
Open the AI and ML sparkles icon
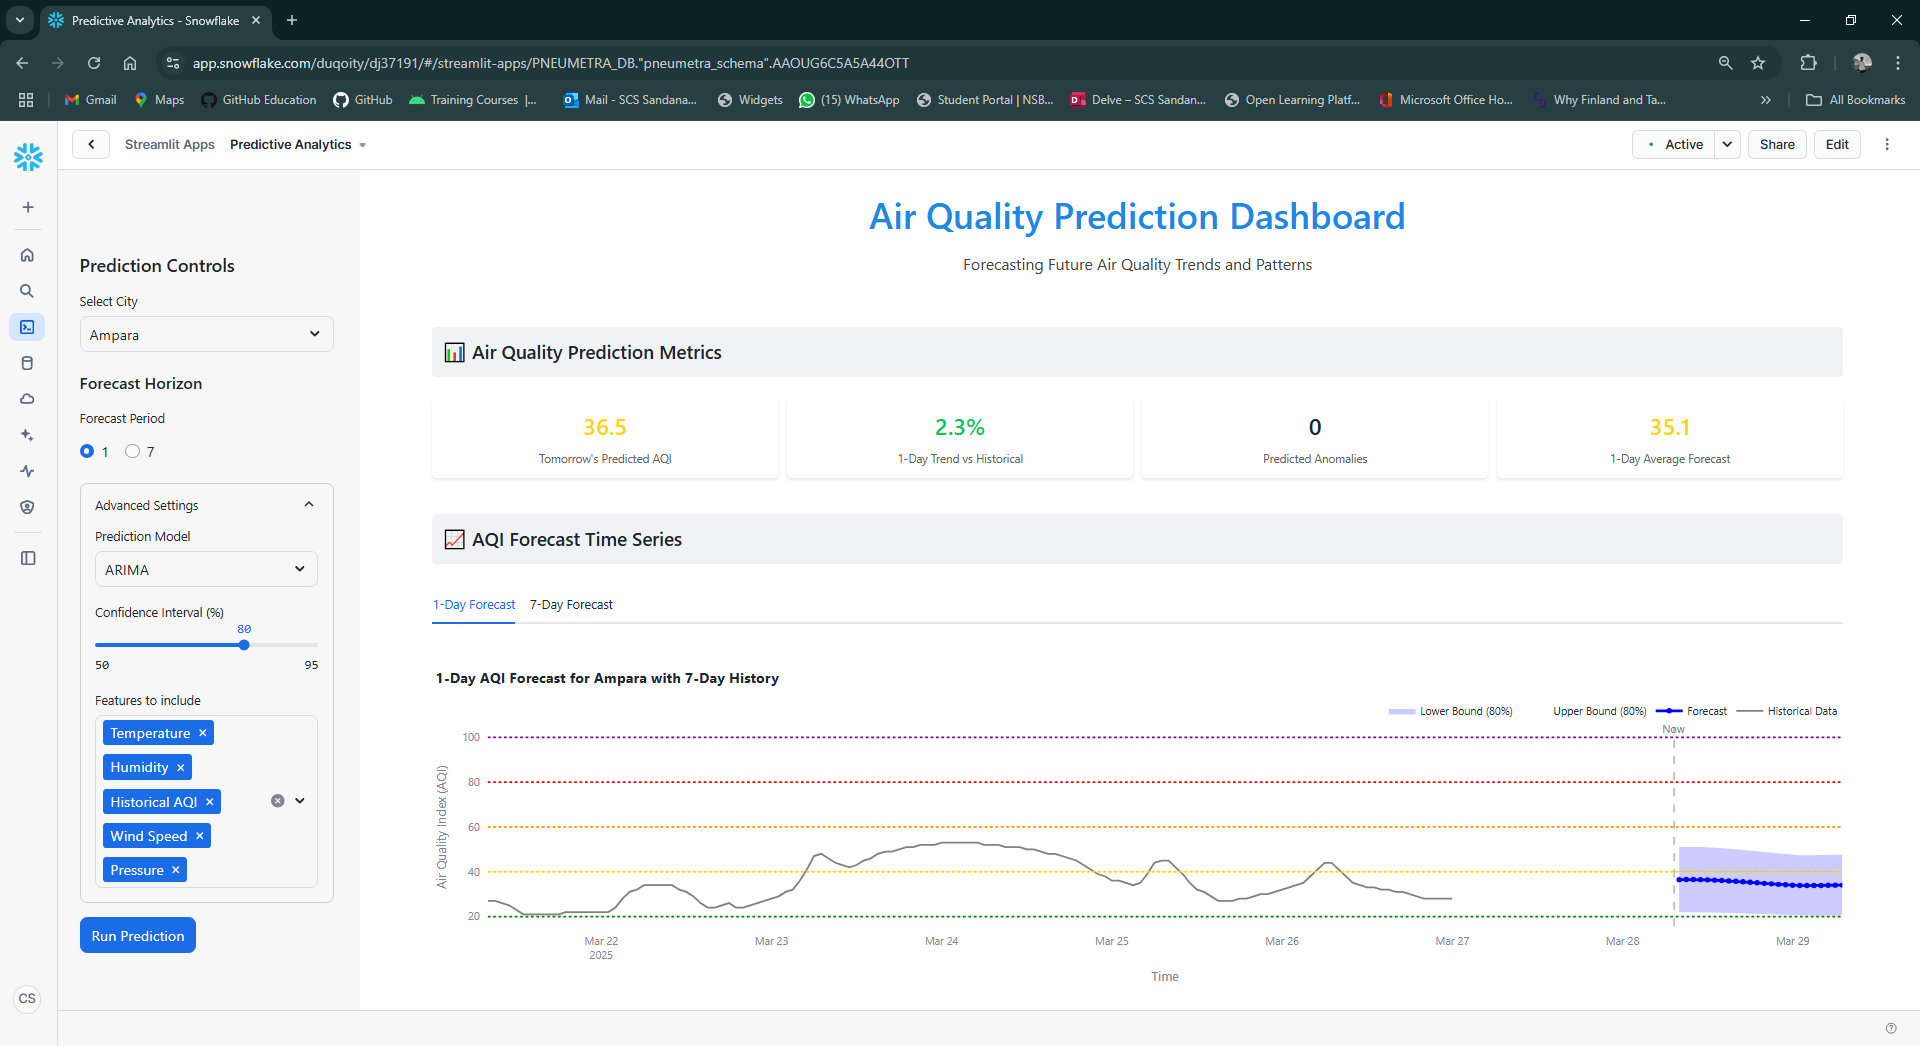pos(27,435)
